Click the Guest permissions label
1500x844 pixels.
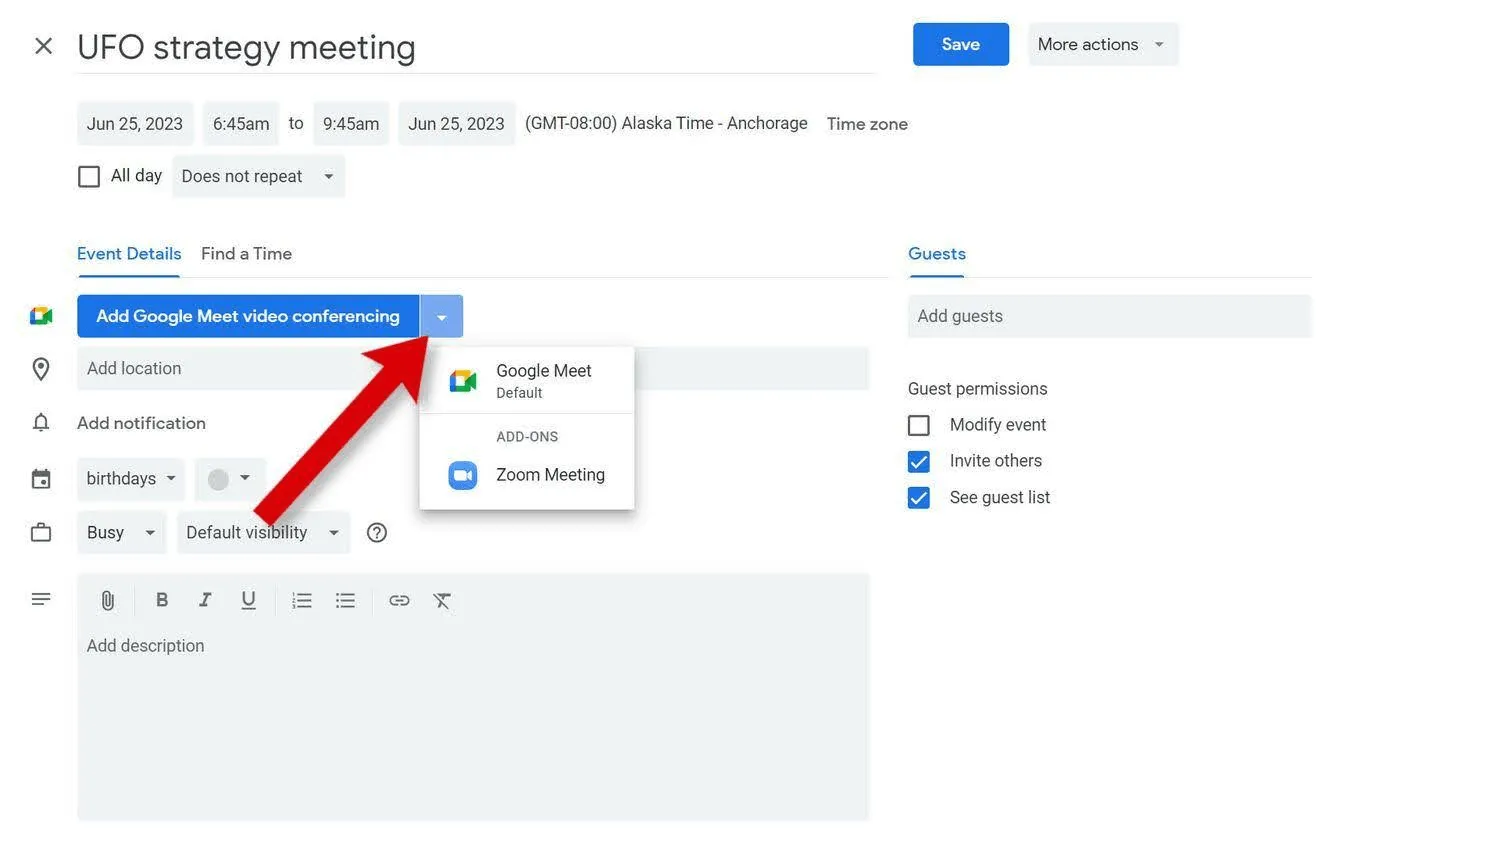pos(978,389)
